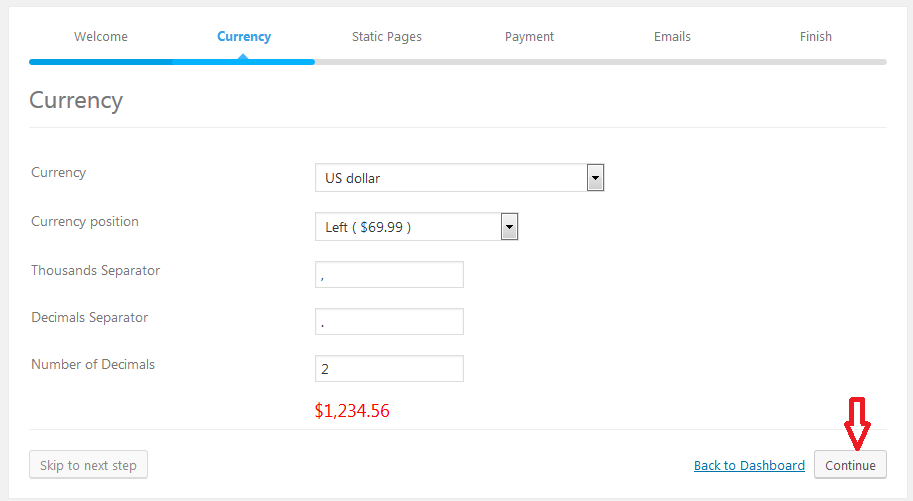Click the Skip to next step button

tap(89, 465)
